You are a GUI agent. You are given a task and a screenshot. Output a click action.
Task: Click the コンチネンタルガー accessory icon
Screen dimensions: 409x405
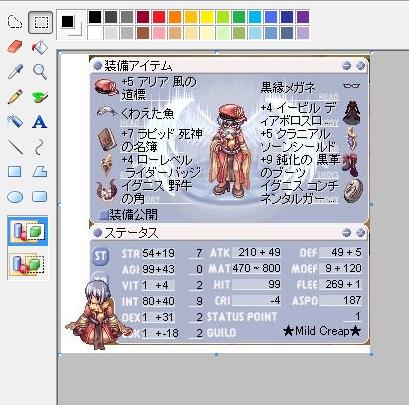pos(353,191)
